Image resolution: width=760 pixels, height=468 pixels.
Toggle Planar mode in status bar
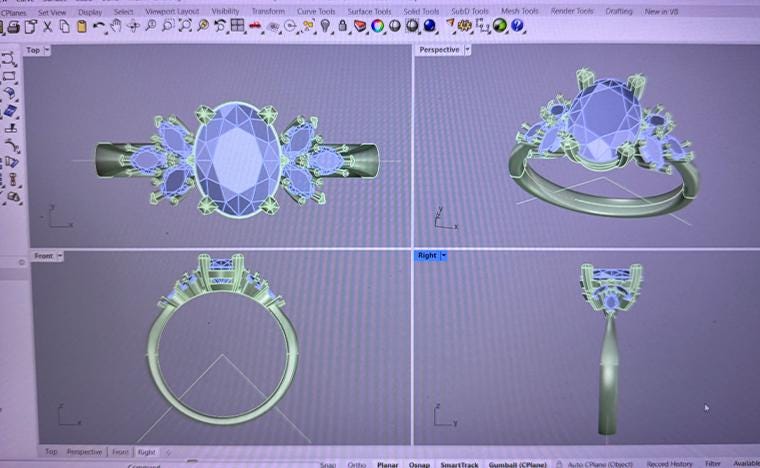(x=388, y=464)
